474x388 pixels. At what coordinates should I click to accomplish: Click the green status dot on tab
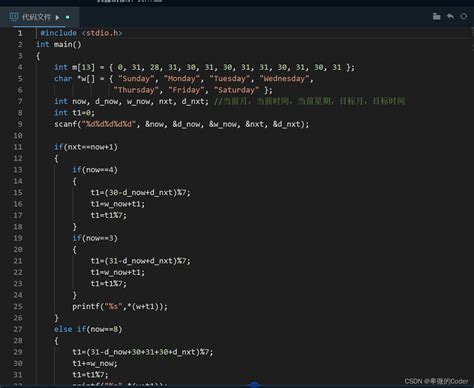tap(68, 17)
